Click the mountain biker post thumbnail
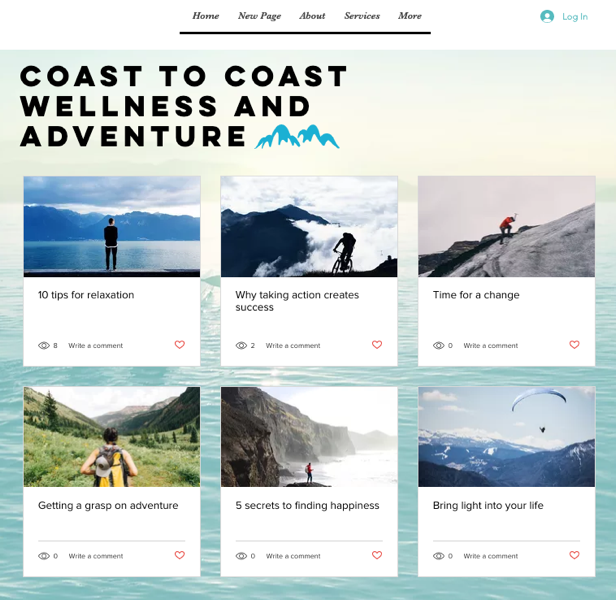Screen dimensions: 616x600 pyautogui.click(x=309, y=227)
